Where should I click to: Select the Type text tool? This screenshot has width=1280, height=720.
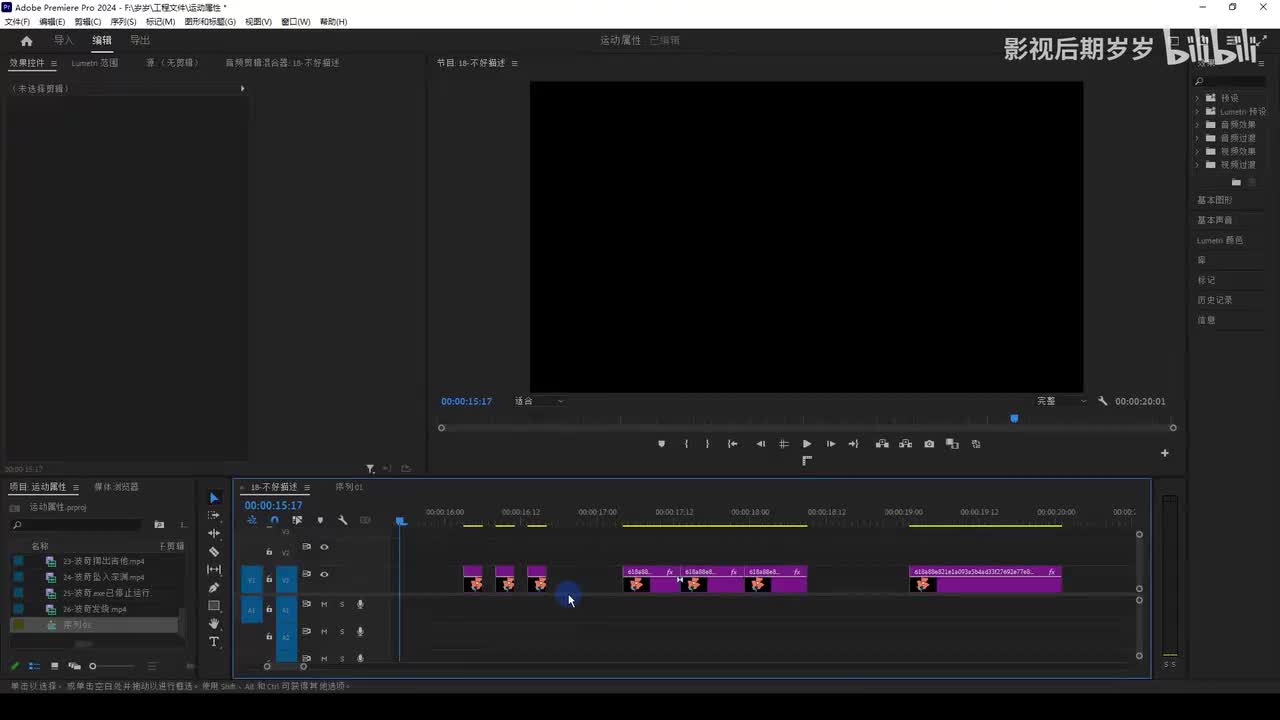pyautogui.click(x=214, y=642)
